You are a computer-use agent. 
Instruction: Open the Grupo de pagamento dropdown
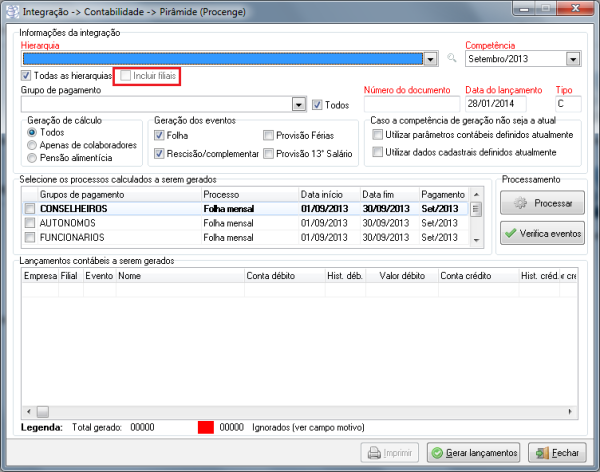298,104
